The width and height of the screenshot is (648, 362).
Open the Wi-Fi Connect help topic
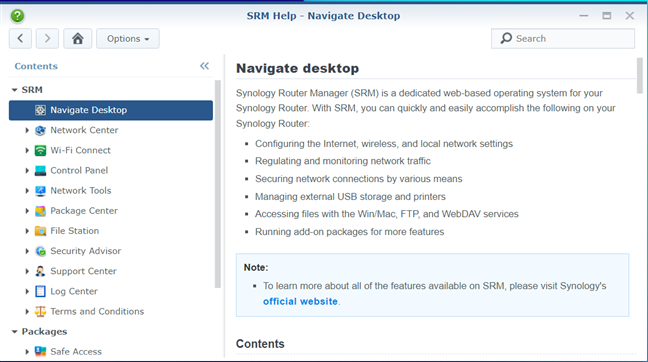click(x=81, y=150)
